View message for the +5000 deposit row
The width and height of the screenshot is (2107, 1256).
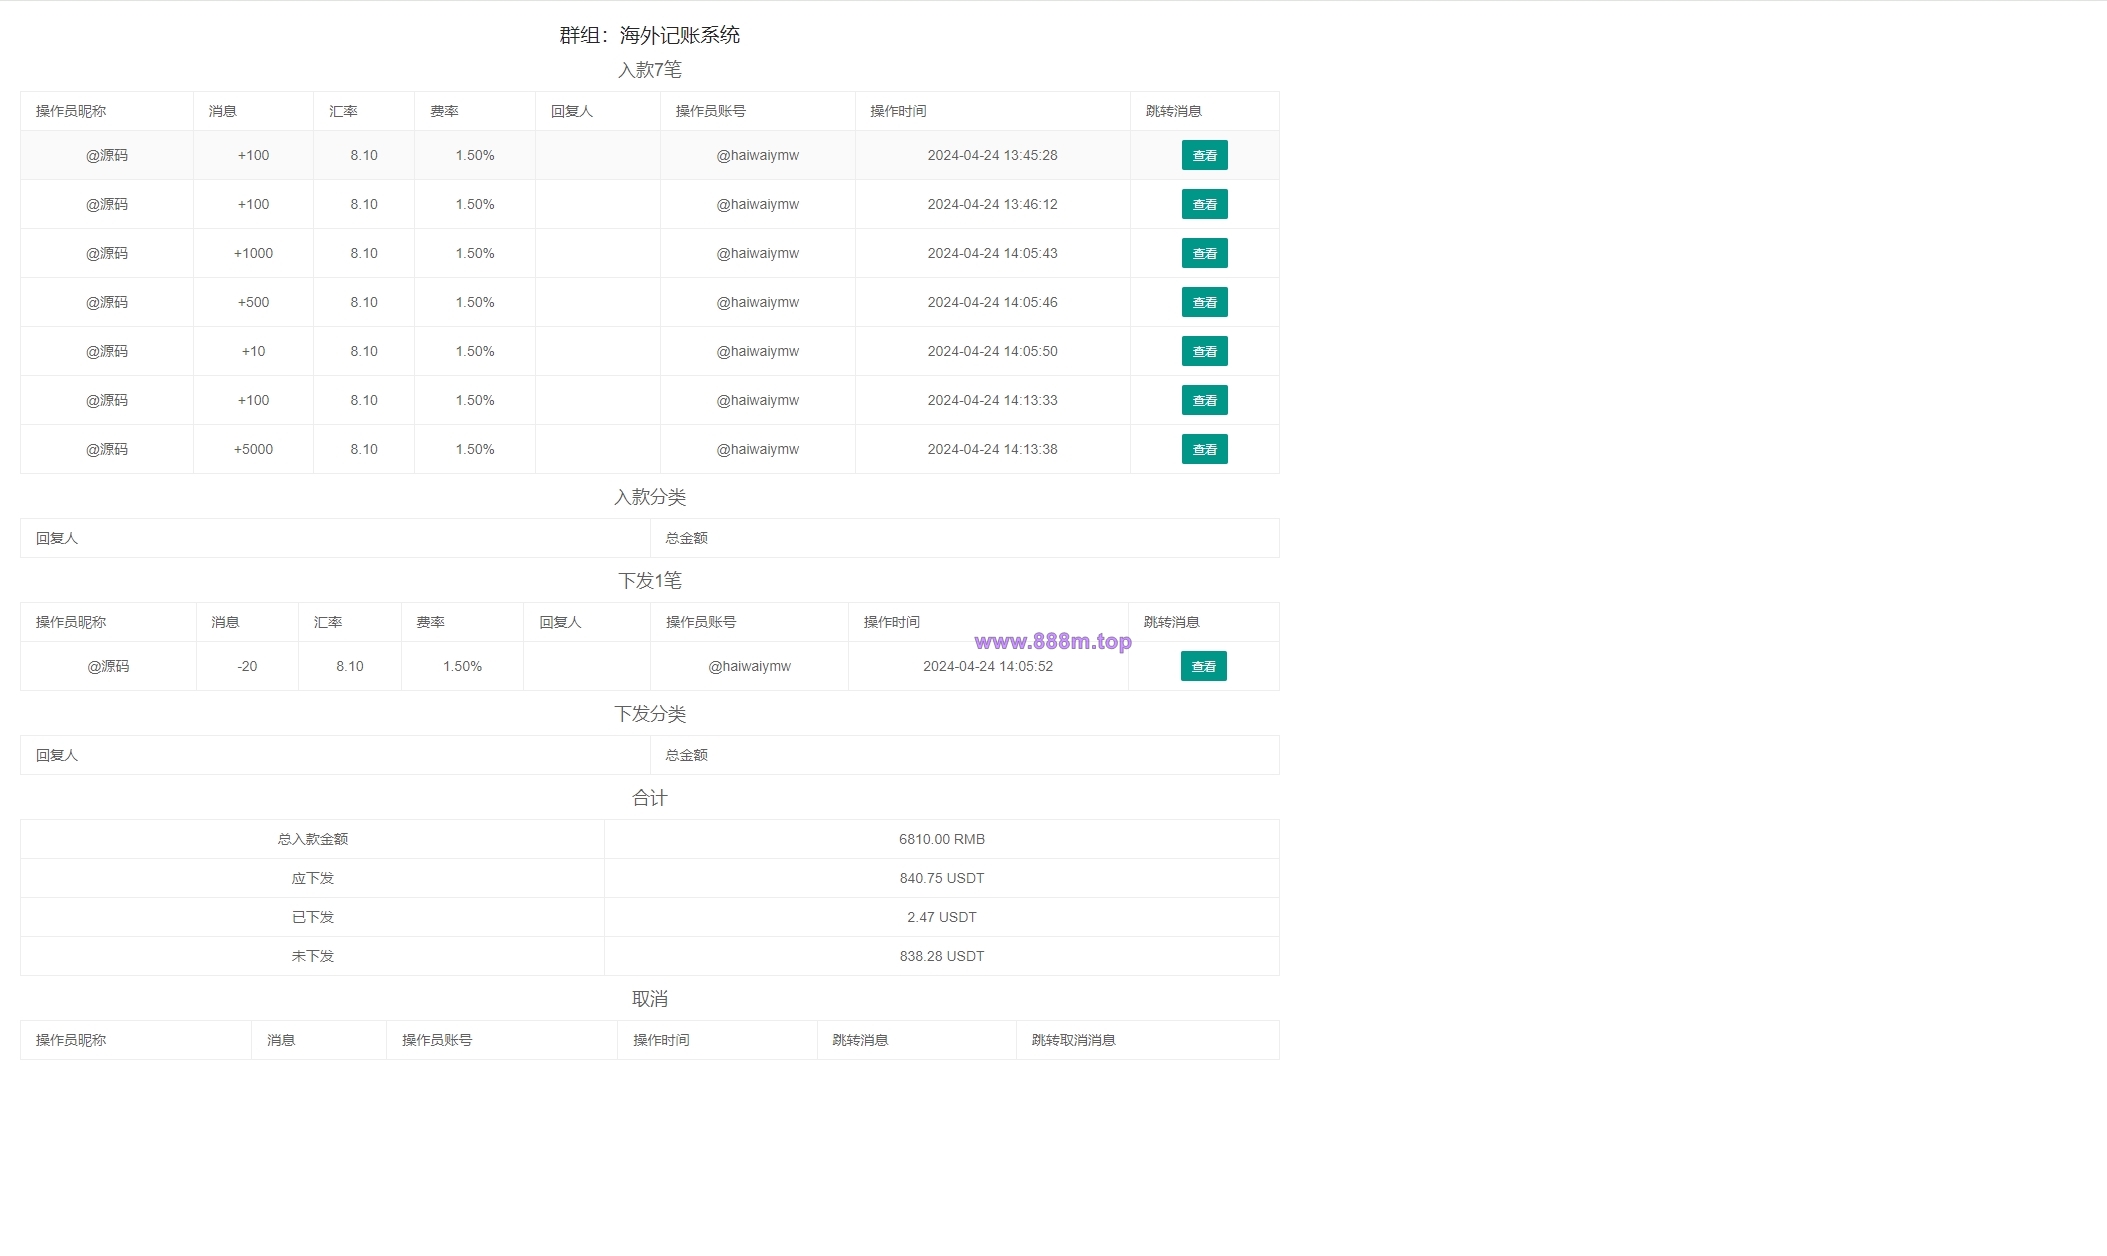click(x=1204, y=449)
